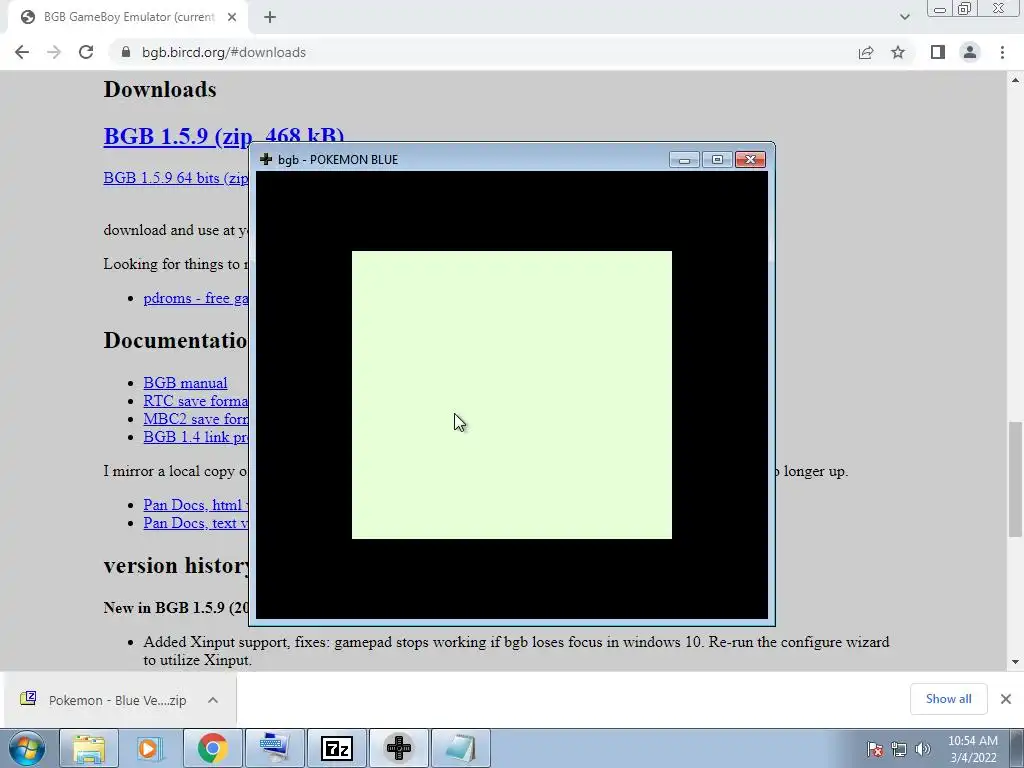Click page scrollbar down arrow
The image size is (1024, 768).
pos(1015,662)
